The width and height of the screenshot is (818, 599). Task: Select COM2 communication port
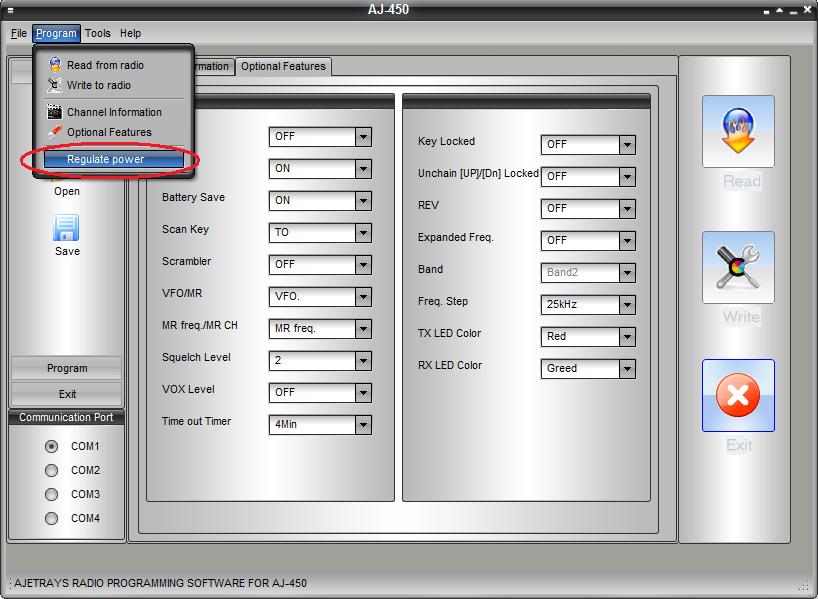51,470
